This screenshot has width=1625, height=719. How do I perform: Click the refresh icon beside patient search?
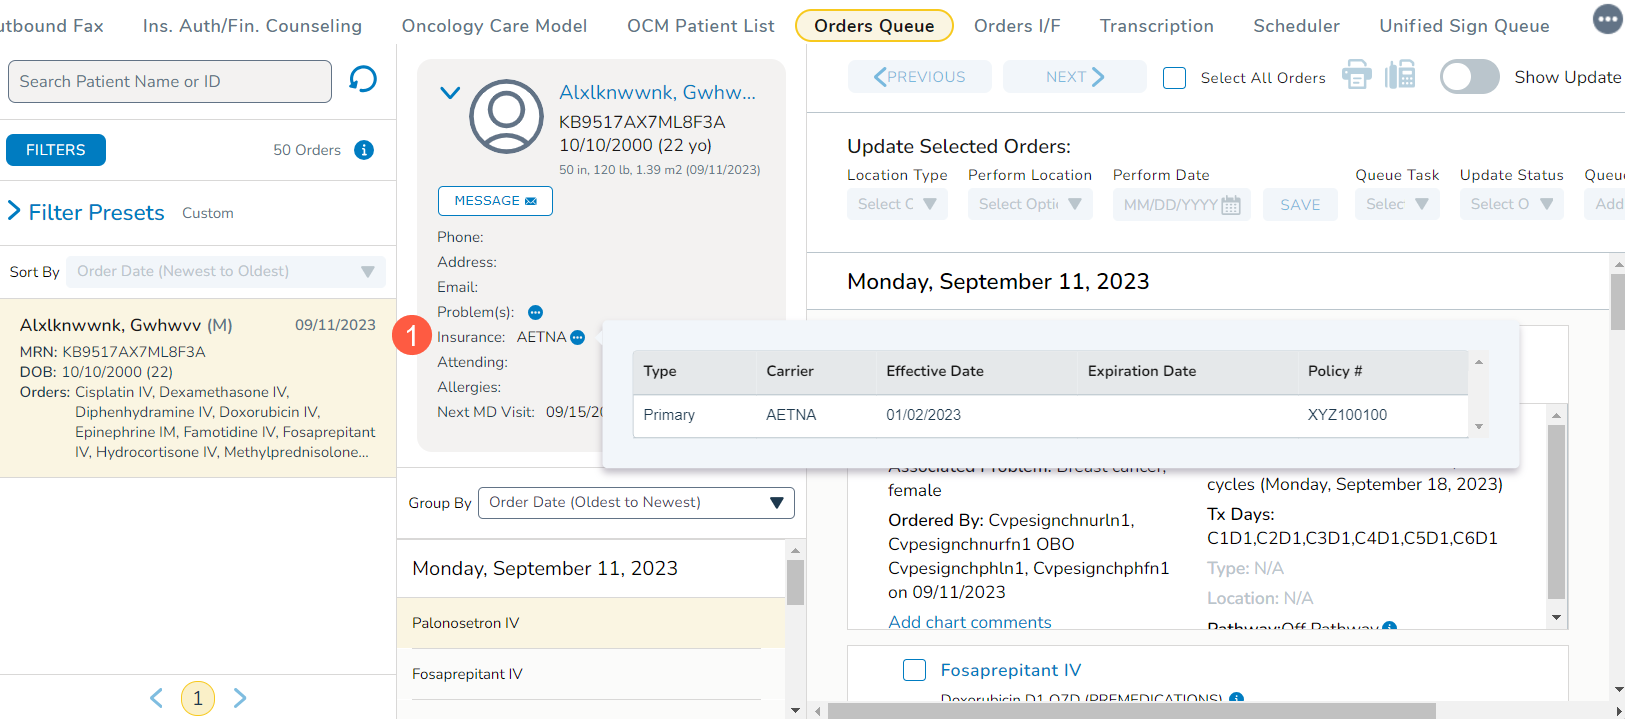point(363,79)
